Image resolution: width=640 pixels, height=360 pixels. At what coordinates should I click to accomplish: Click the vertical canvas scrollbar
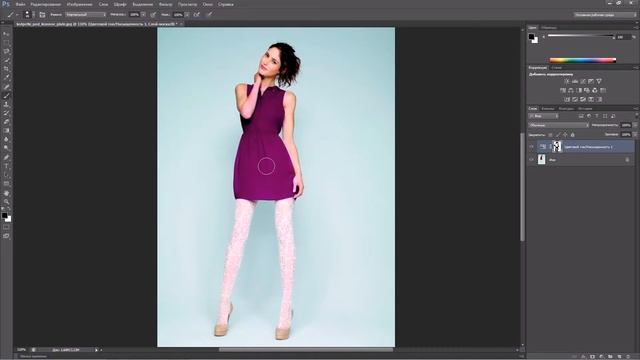(522, 187)
